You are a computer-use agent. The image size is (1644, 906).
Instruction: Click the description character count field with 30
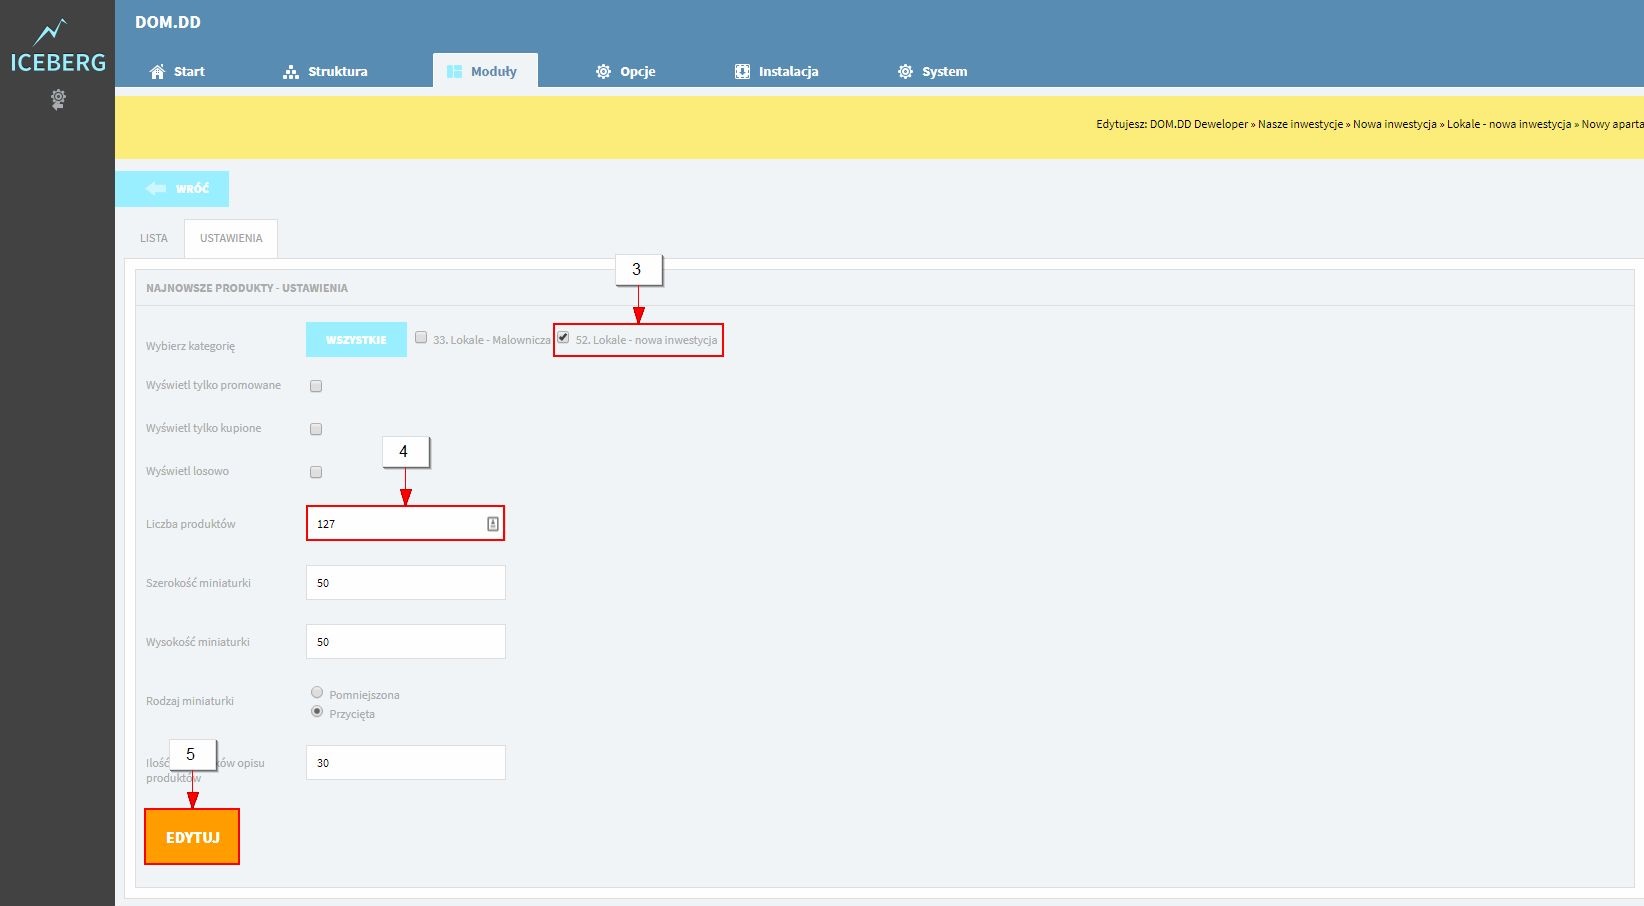point(405,763)
